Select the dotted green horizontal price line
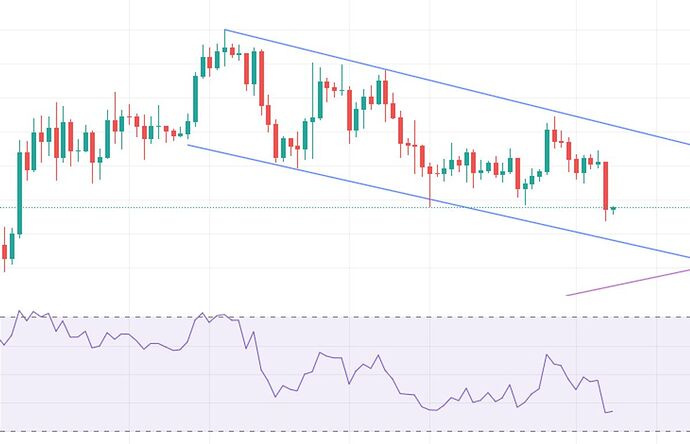Viewport: 690px width, 444px height. point(300,207)
